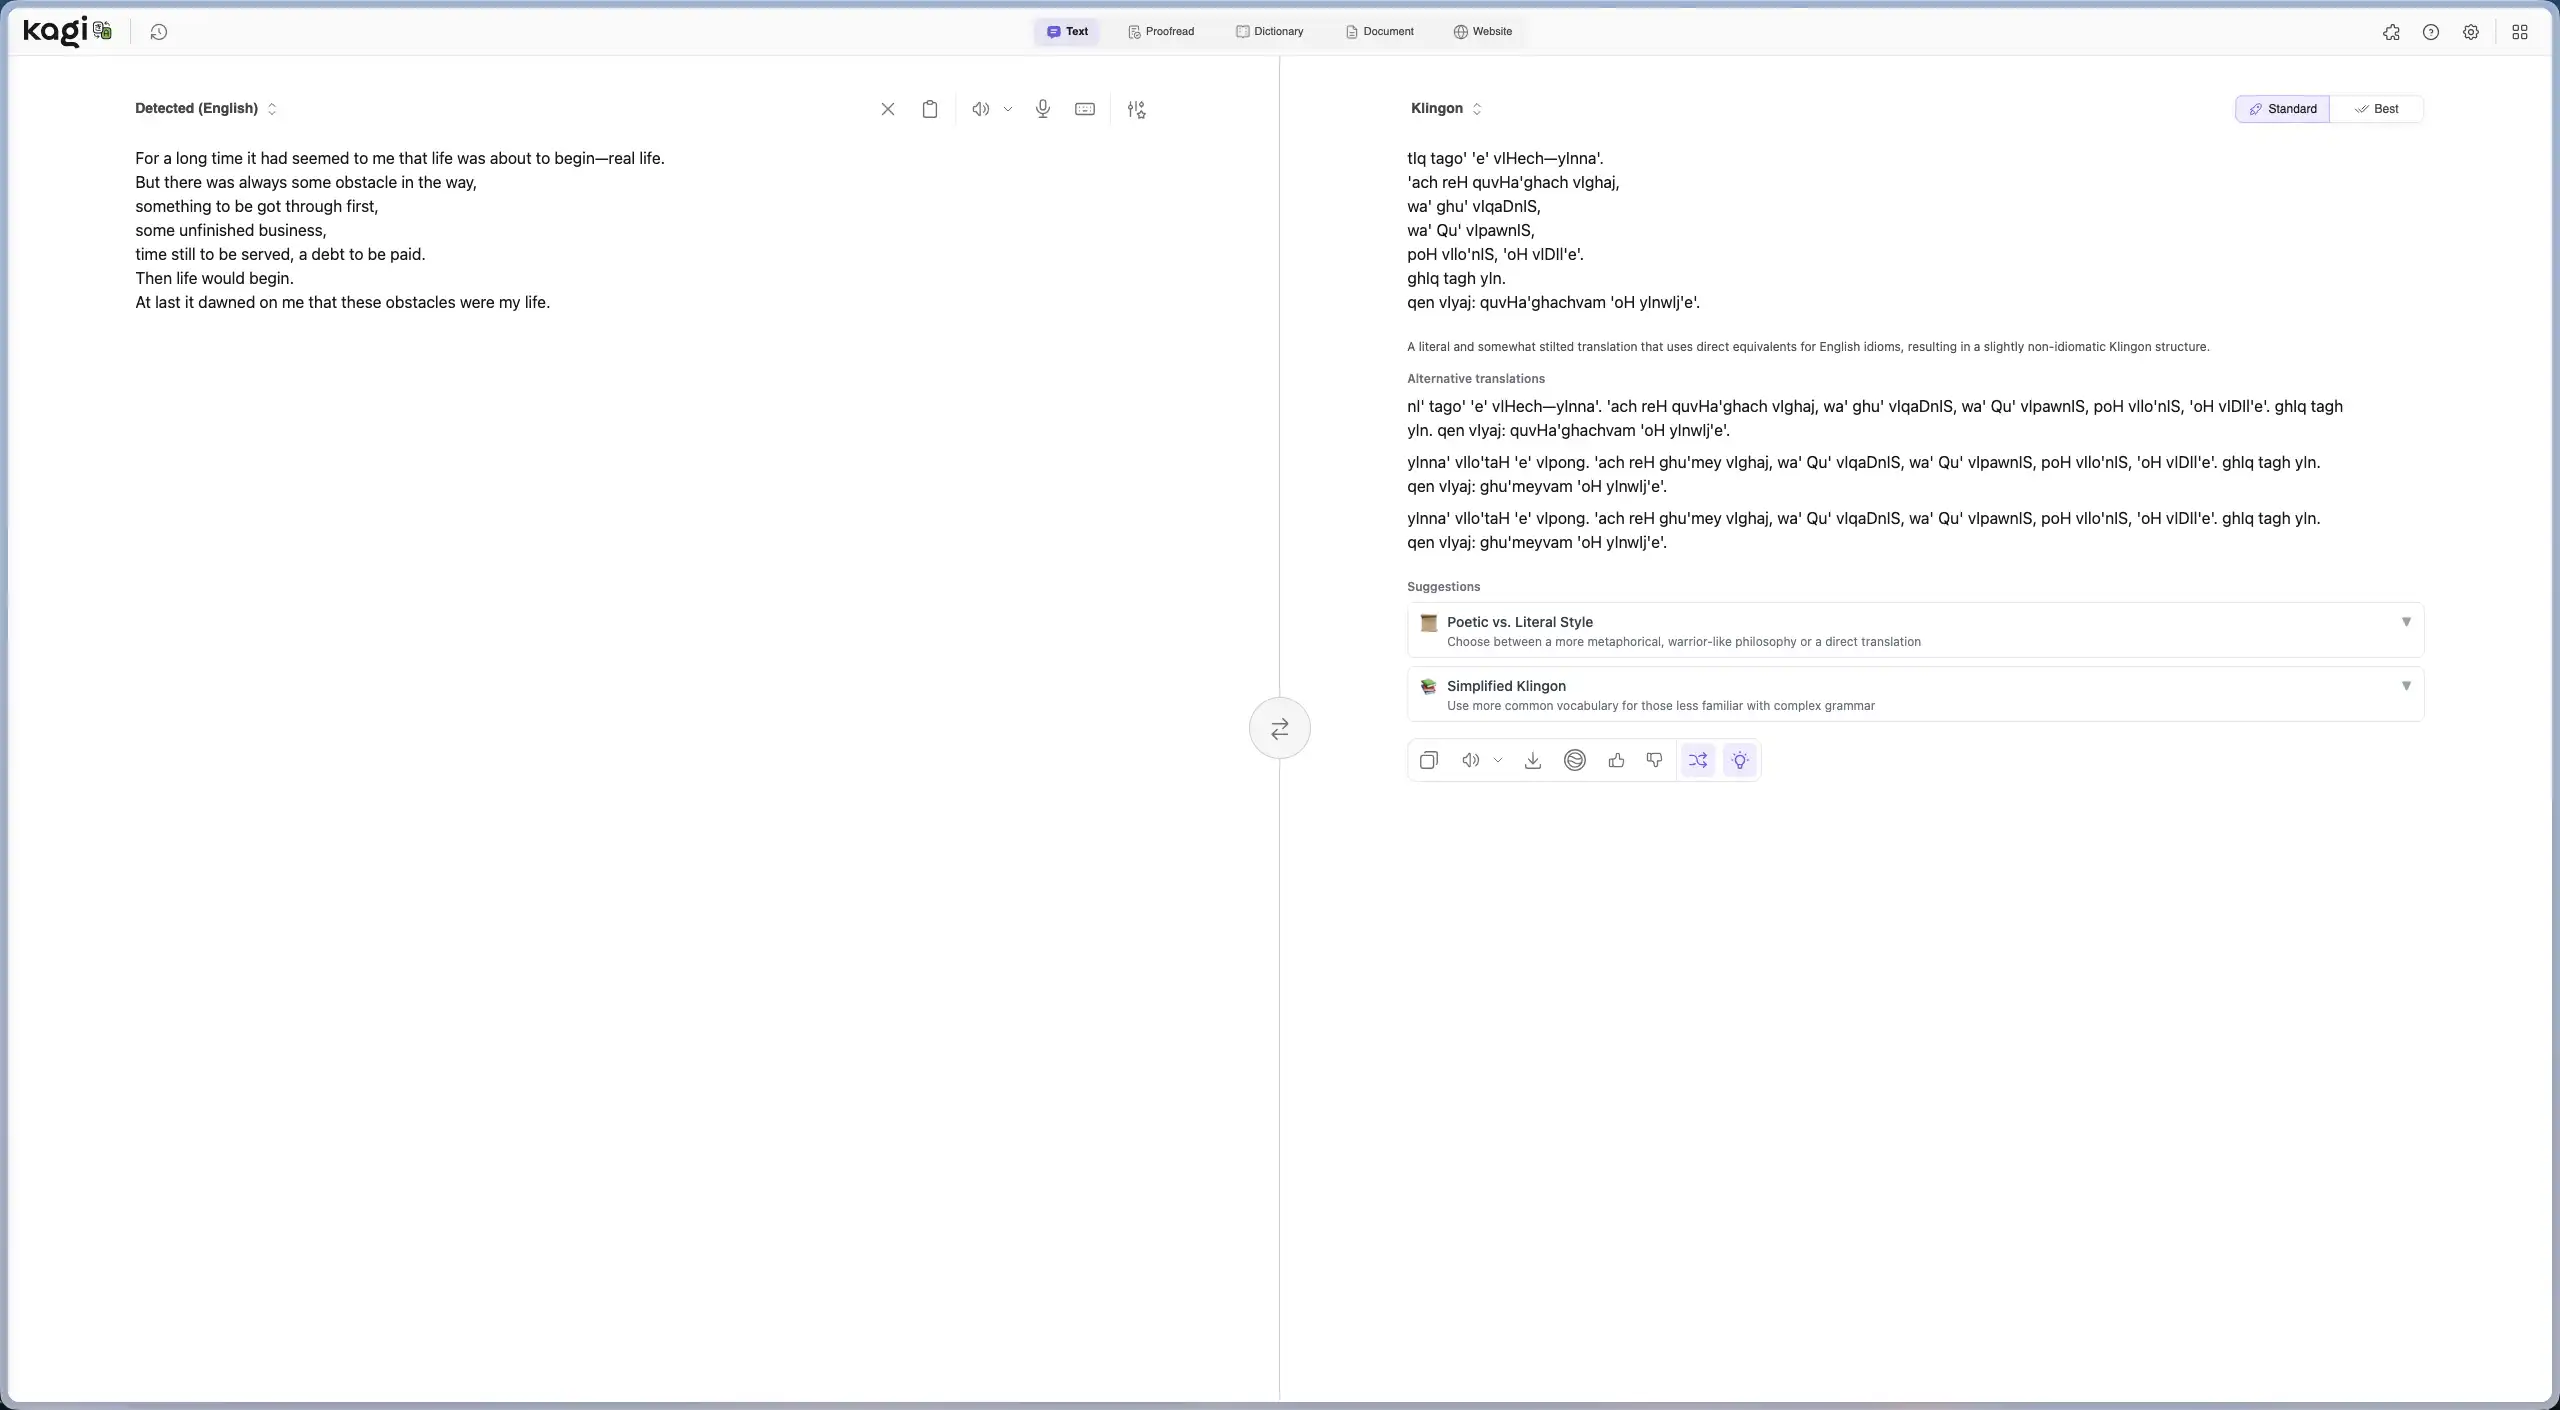The height and width of the screenshot is (1410, 2560).
Task: Copy the Klingon translation output
Action: point(1428,761)
